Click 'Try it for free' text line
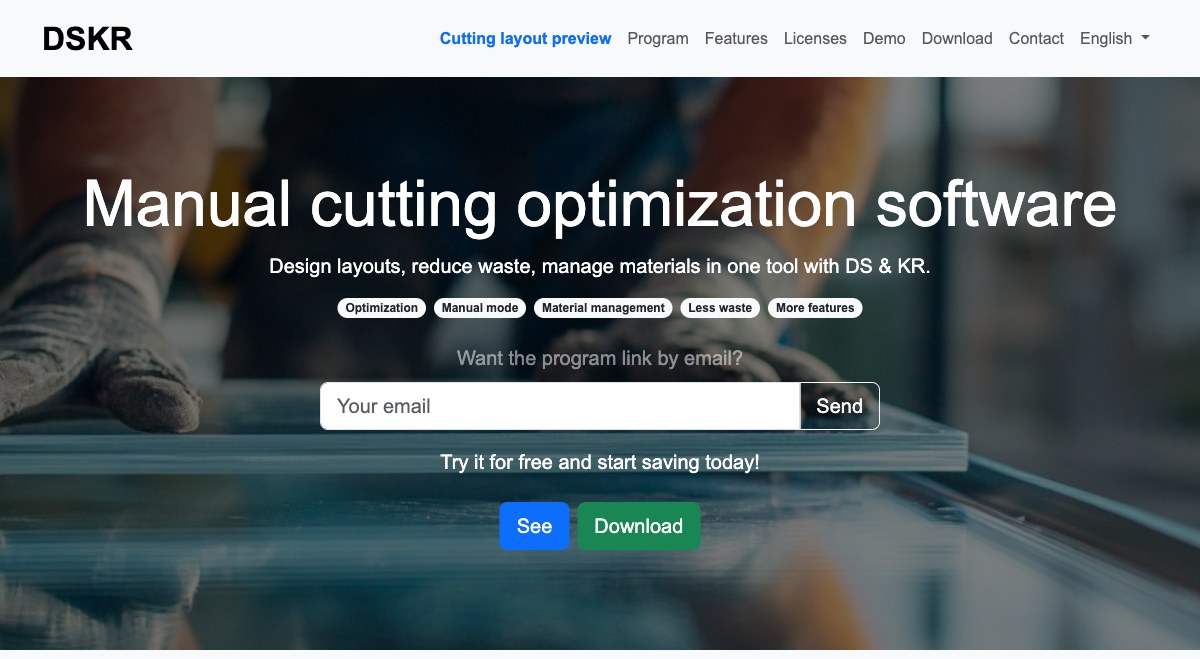 [x=600, y=462]
